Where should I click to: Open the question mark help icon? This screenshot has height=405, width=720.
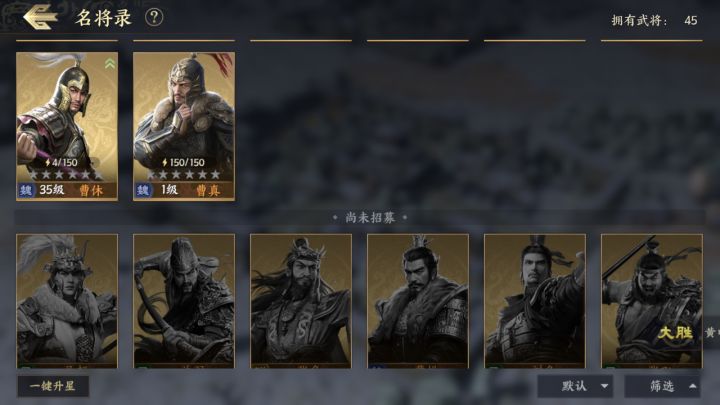coord(154,17)
